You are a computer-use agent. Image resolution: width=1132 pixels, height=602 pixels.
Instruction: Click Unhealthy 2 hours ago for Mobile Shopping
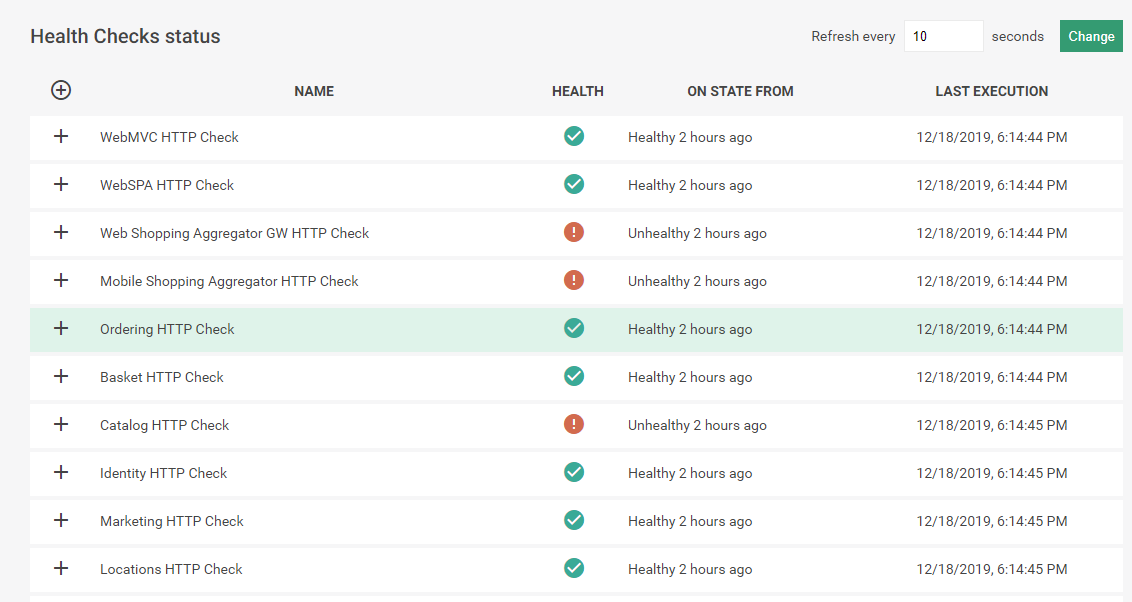(697, 281)
